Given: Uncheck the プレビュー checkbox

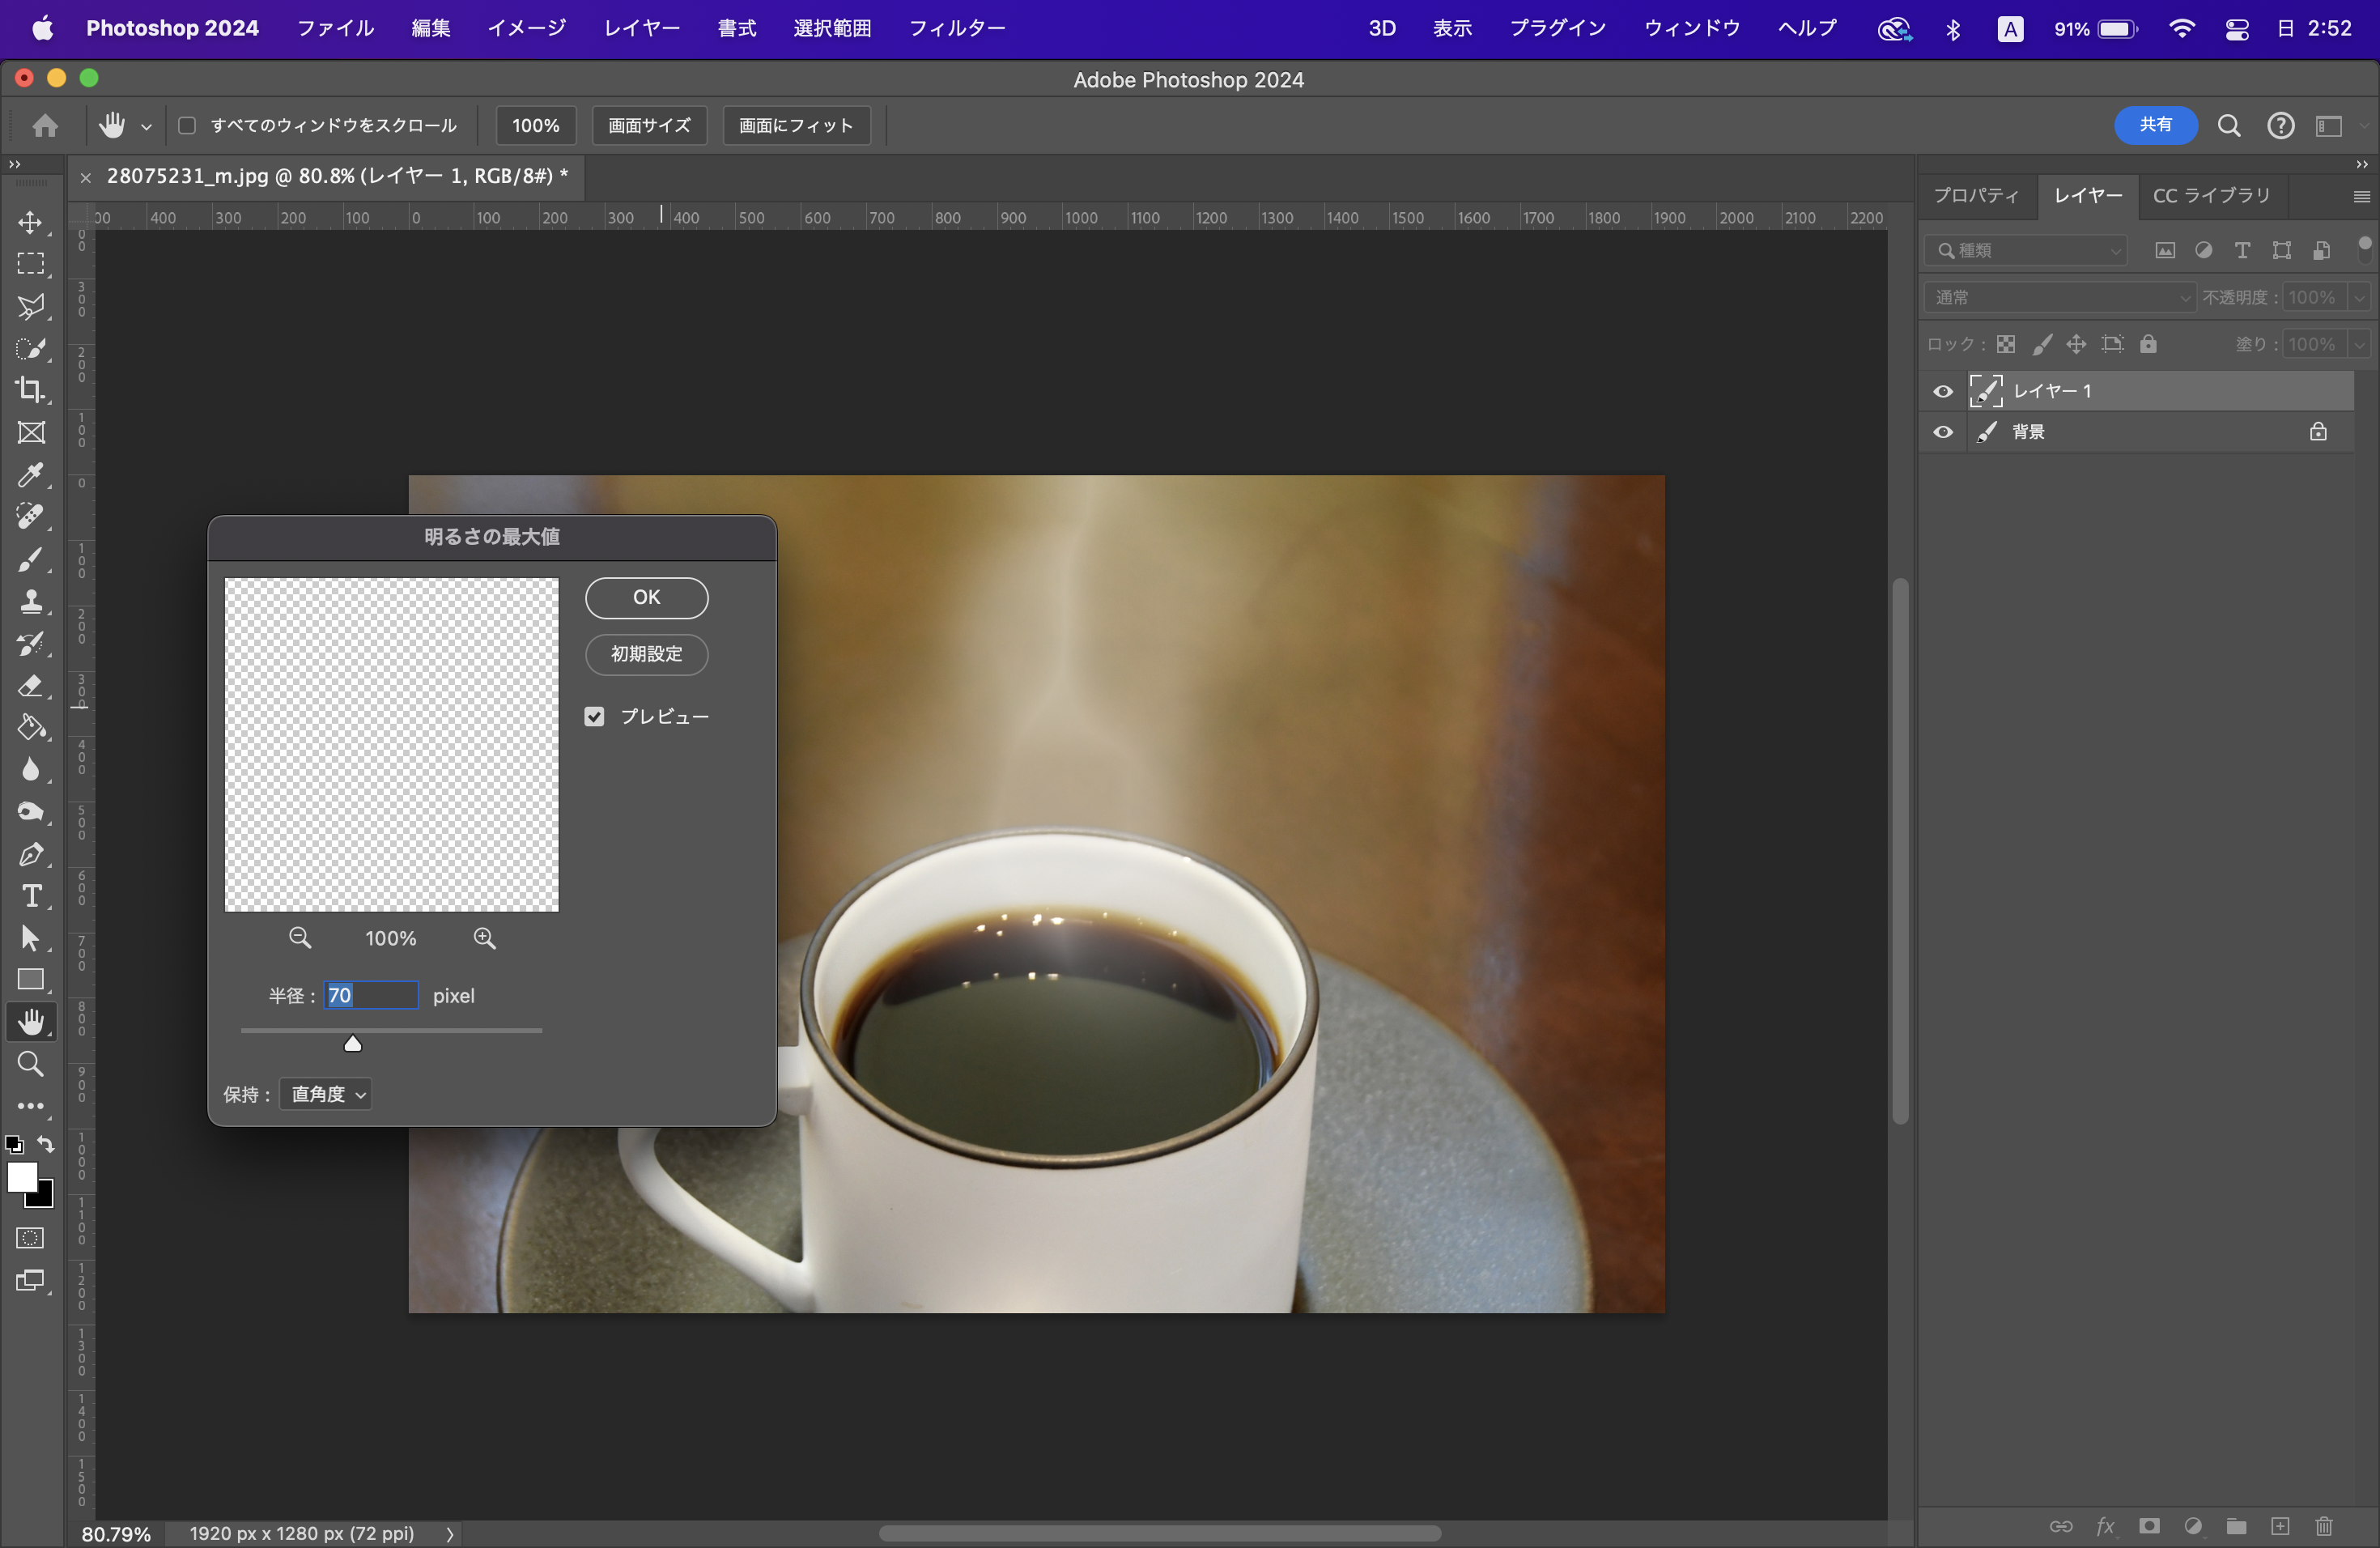Looking at the screenshot, I should tap(594, 717).
